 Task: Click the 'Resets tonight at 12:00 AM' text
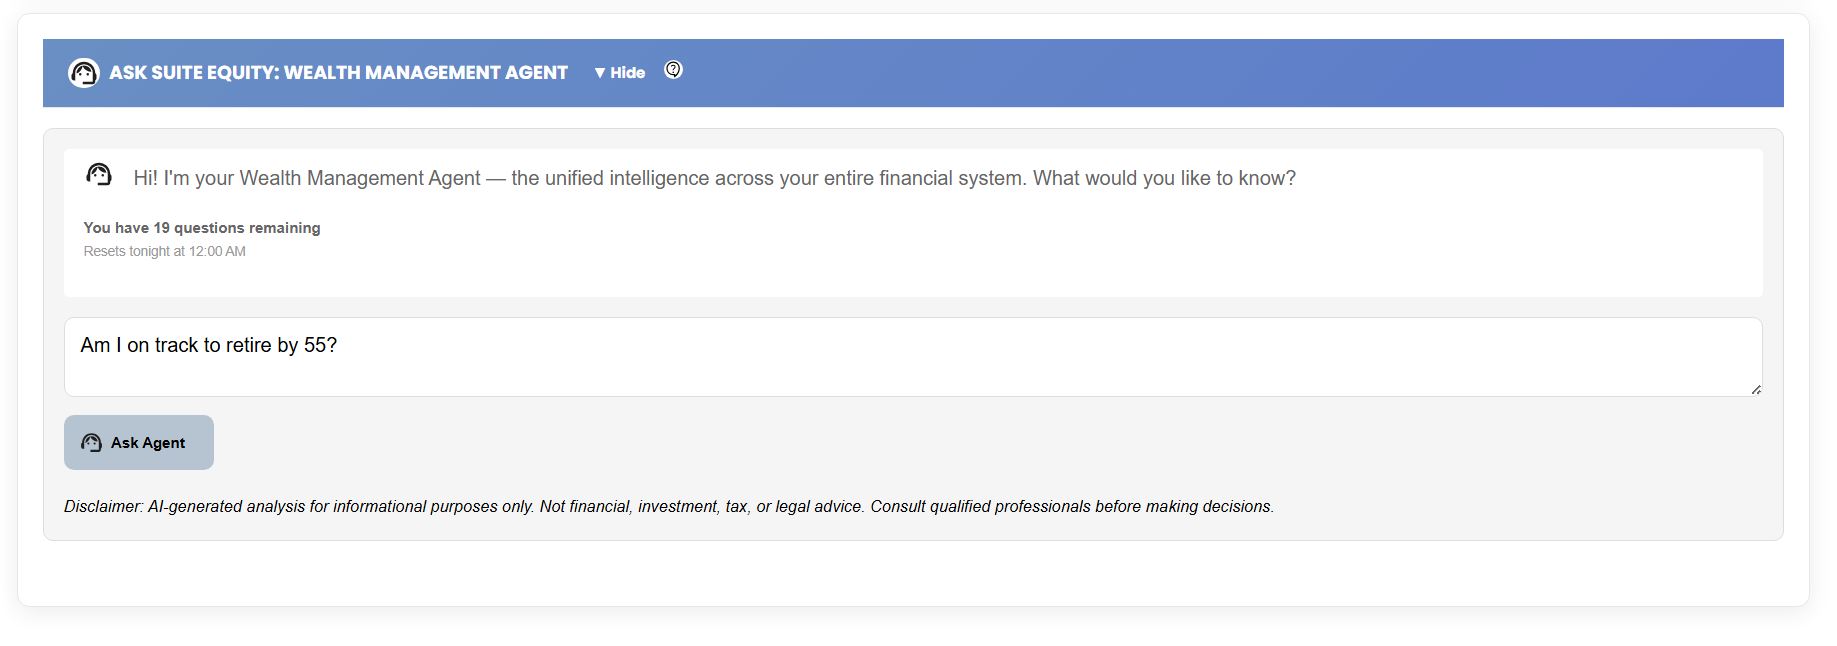point(165,251)
